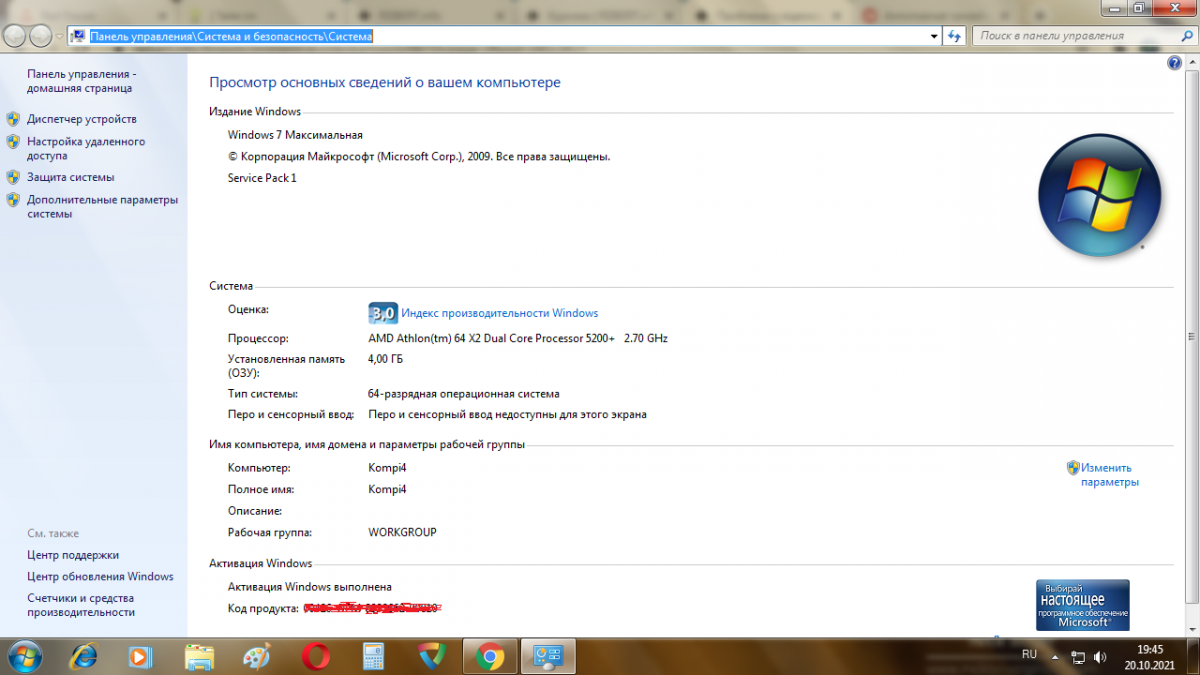
Task: Open the RU input language selector
Action: 1029,654
